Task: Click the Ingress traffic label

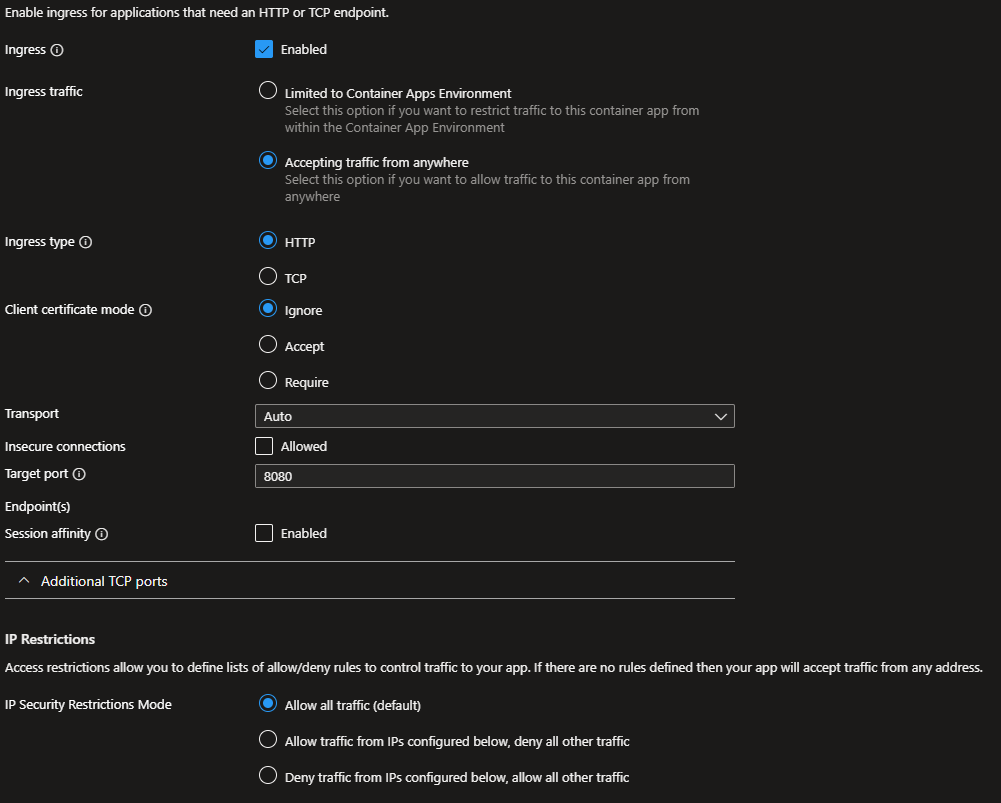Action: click(x=43, y=91)
